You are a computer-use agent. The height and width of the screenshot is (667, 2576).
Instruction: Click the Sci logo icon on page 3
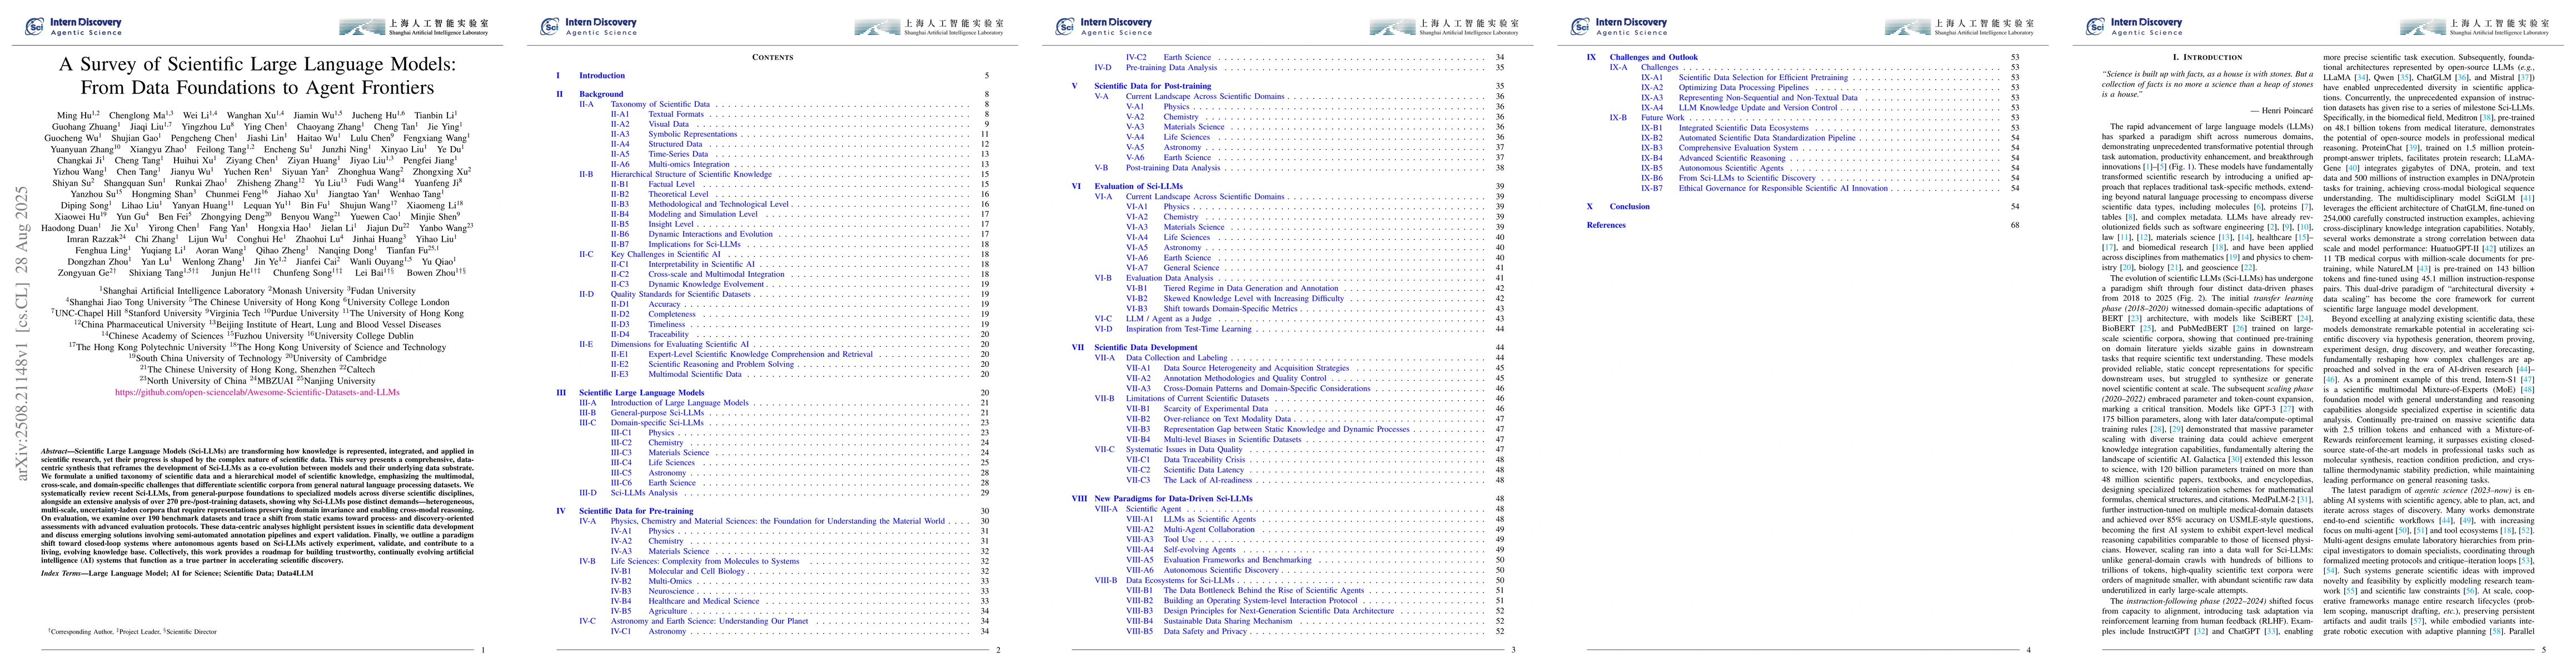tap(1066, 26)
